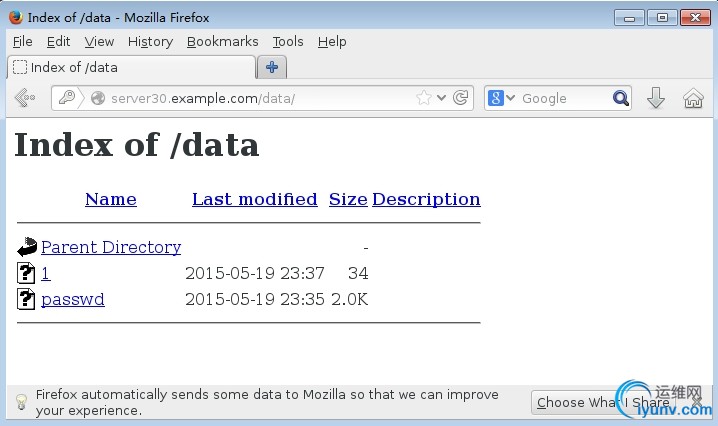Sort listing by Last modified column

point(254,199)
